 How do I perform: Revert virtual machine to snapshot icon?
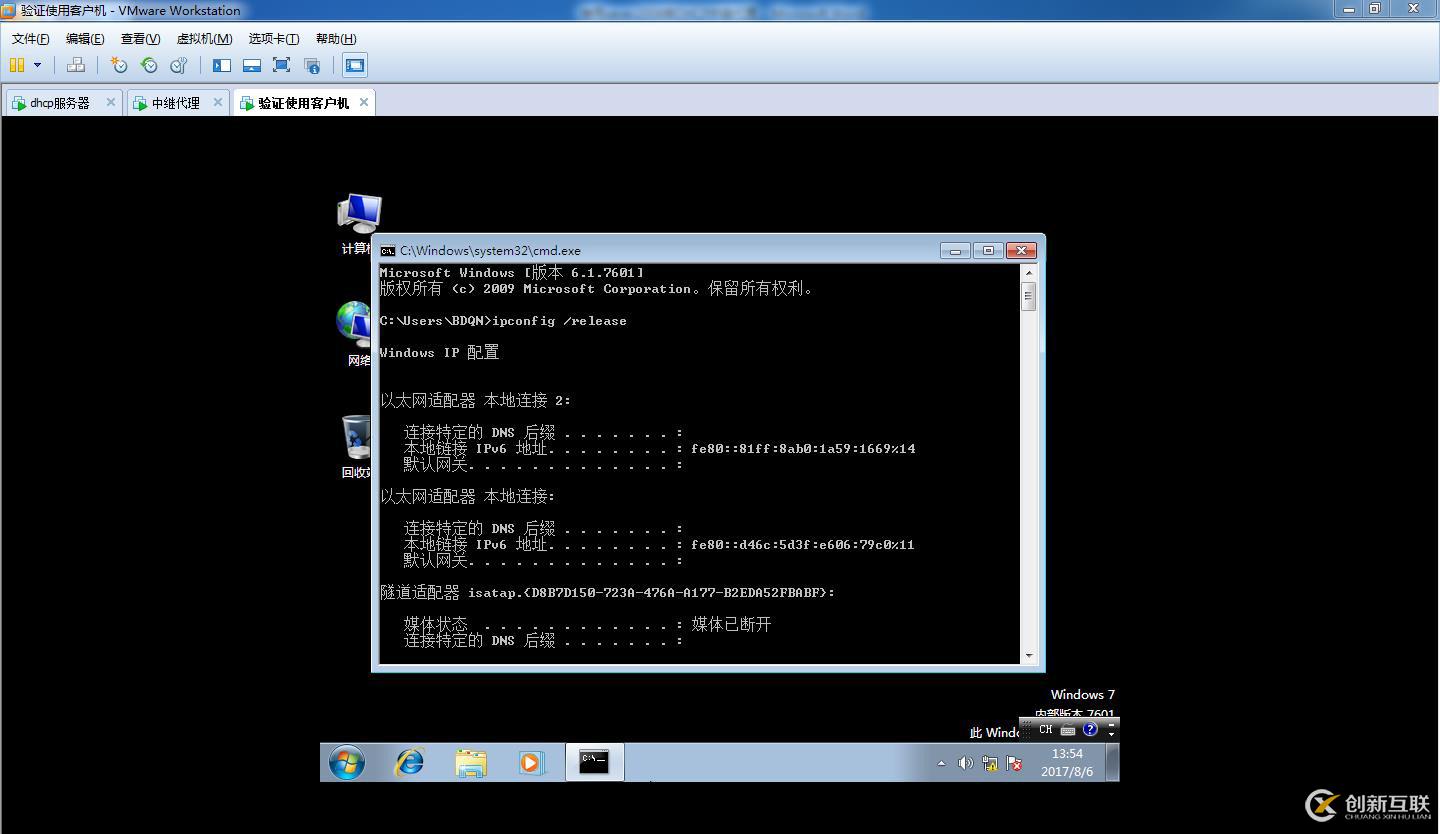pyautogui.click(x=149, y=65)
